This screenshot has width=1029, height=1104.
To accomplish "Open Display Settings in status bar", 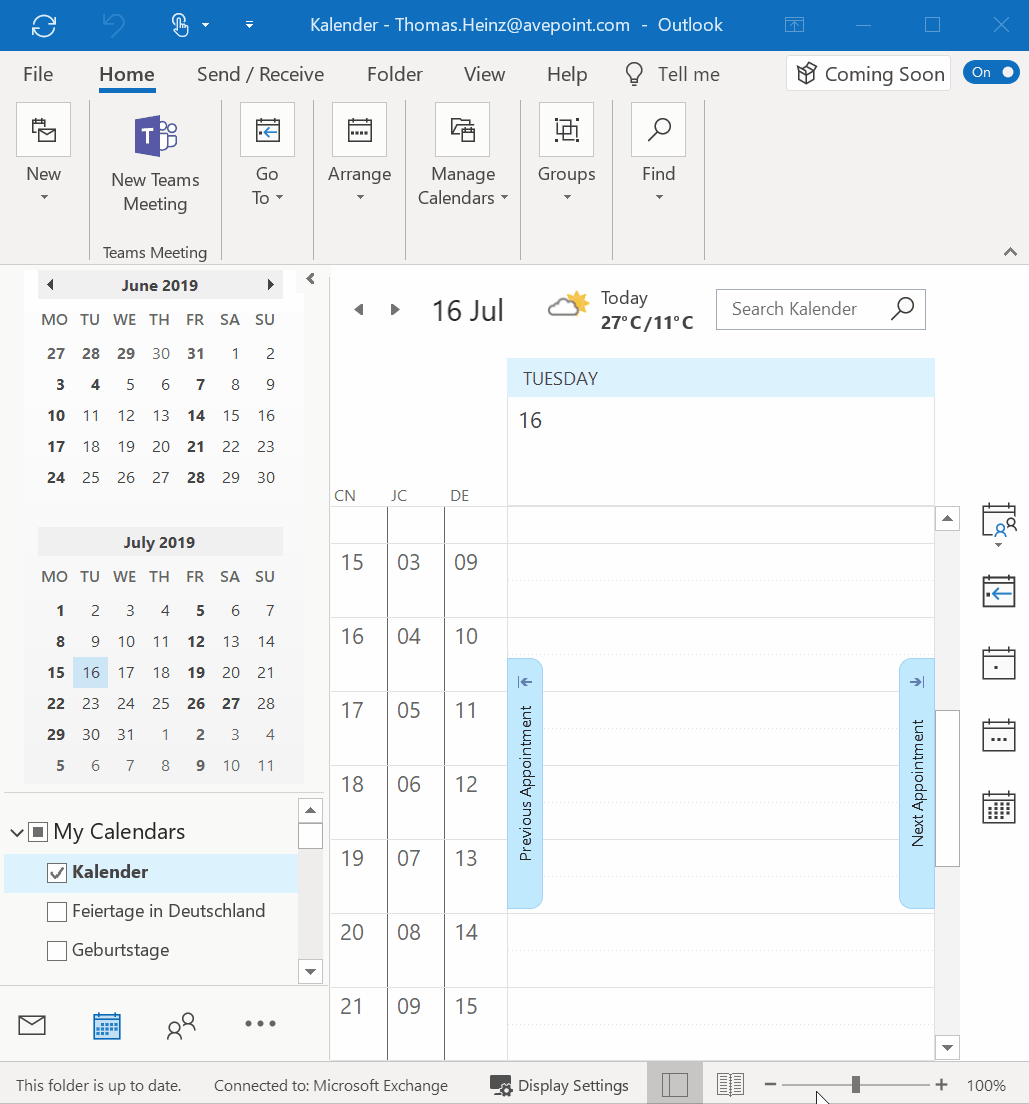I will (x=559, y=1086).
